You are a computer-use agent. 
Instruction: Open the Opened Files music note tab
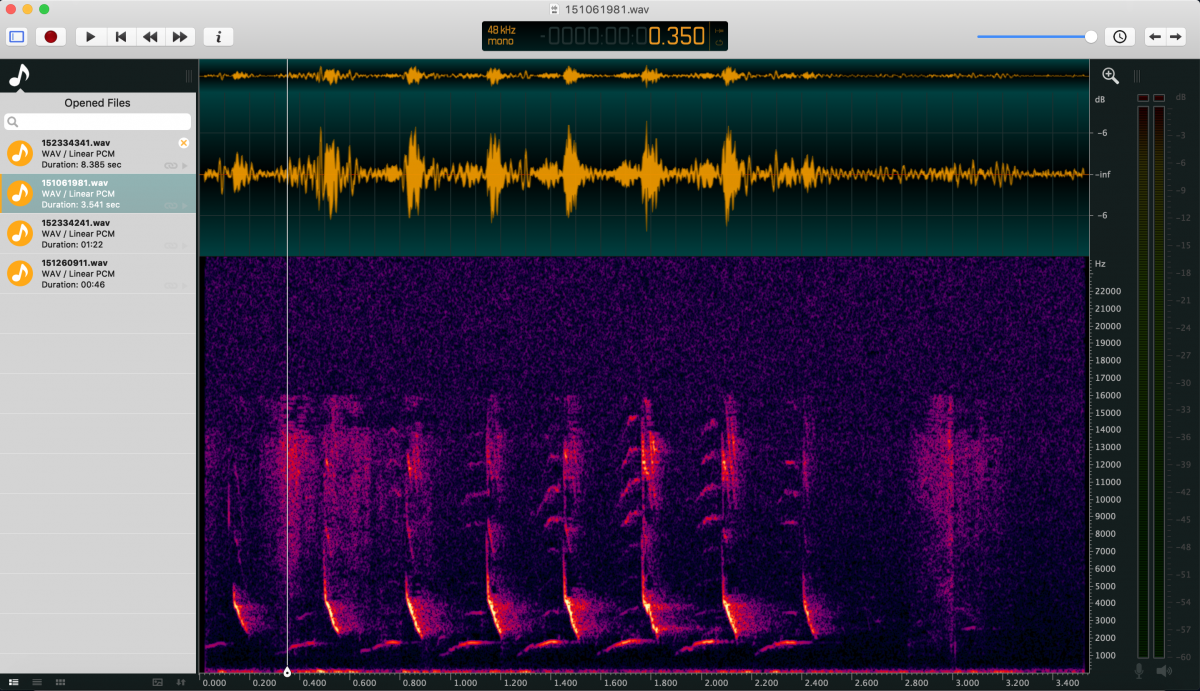click(x=19, y=76)
